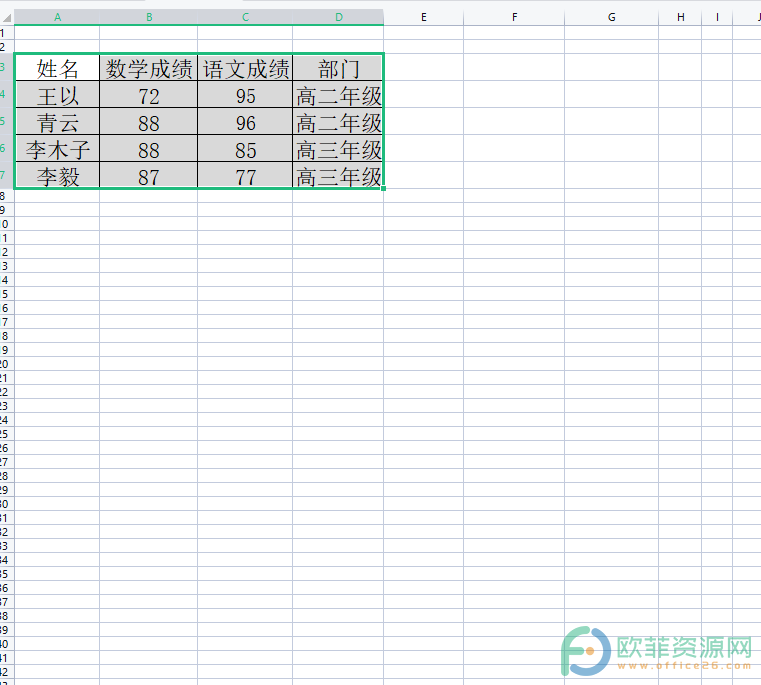Select column E header

(424, 17)
